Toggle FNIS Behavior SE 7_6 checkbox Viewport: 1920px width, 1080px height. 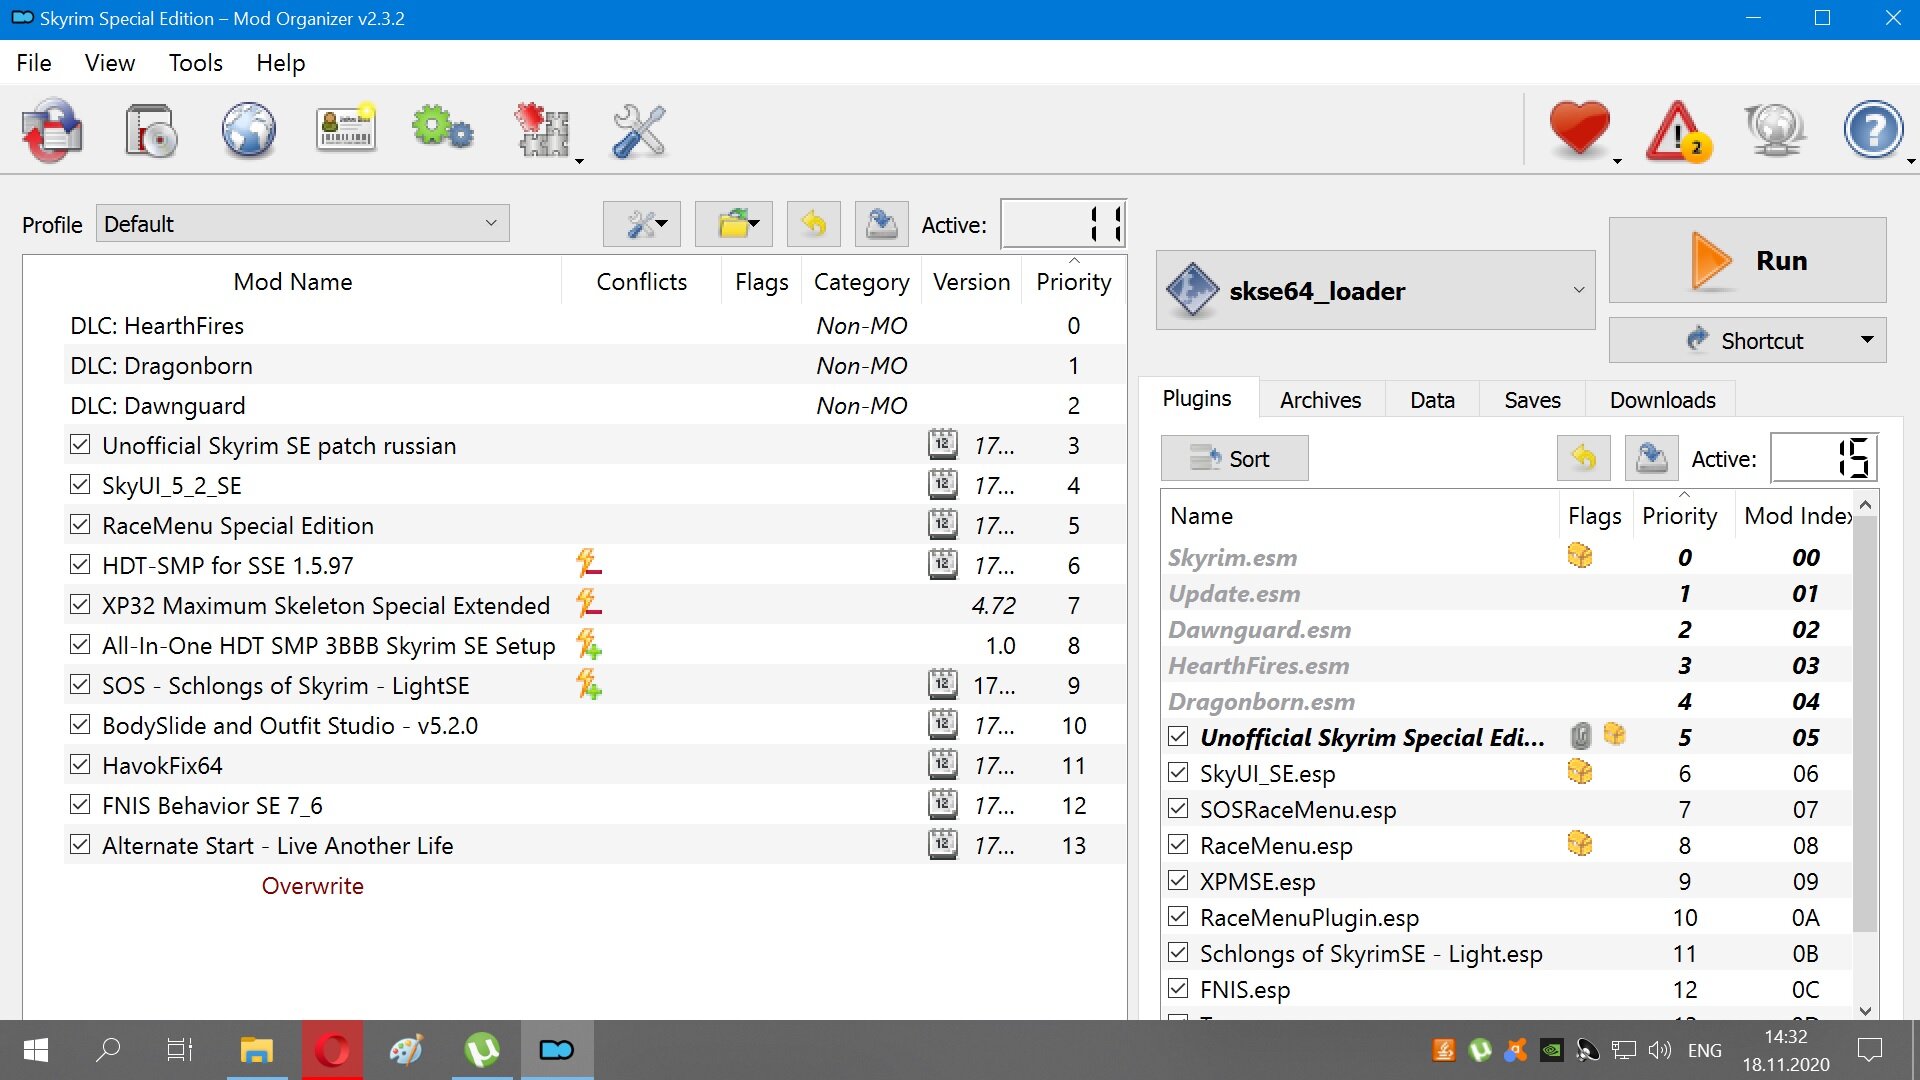[80, 805]
